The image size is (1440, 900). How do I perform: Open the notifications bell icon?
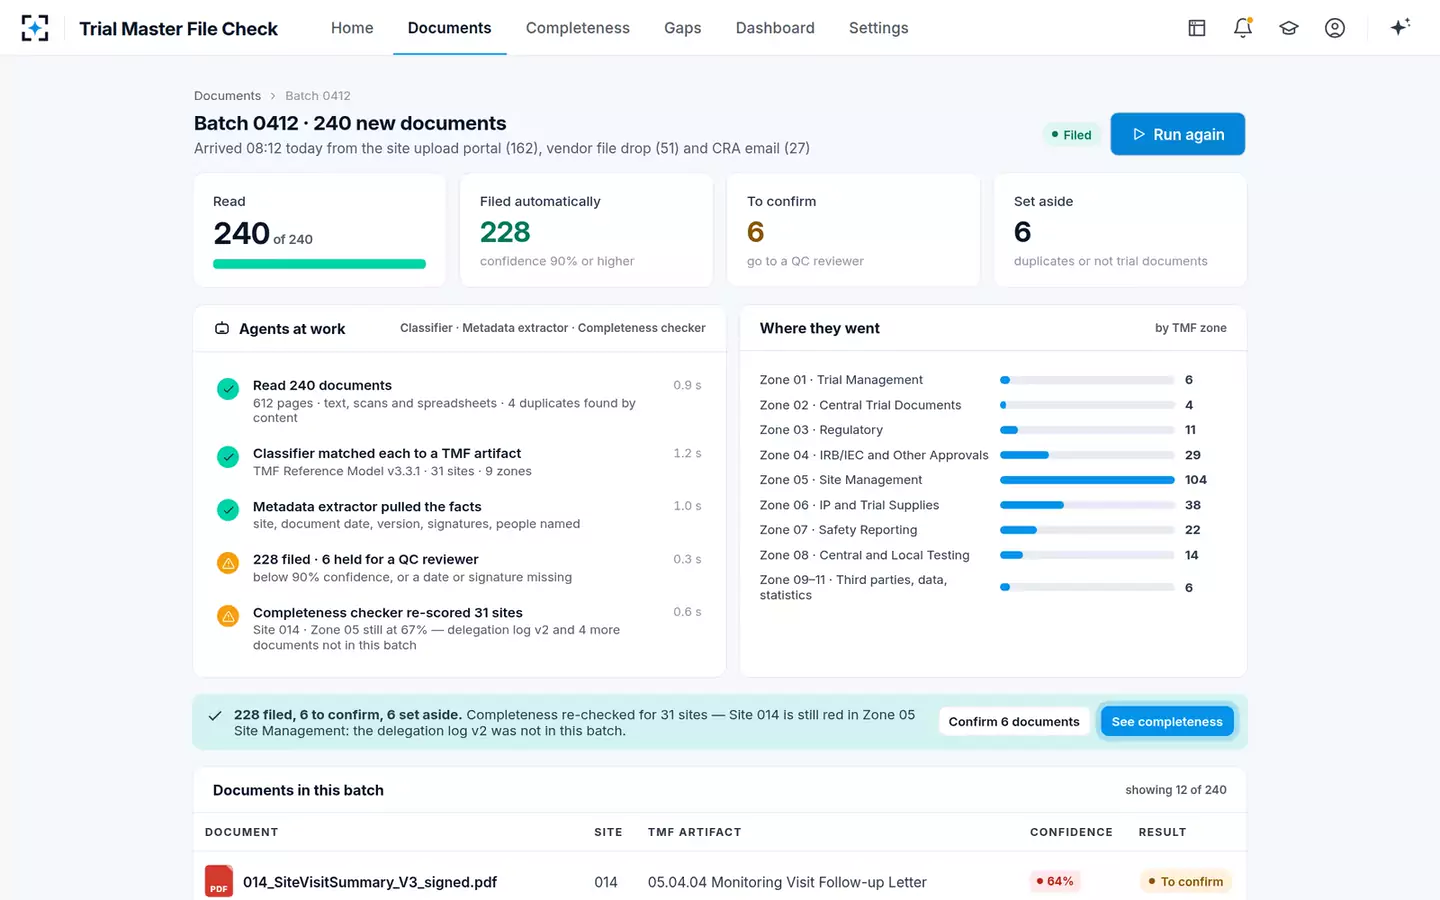(x=1243, y=28)
